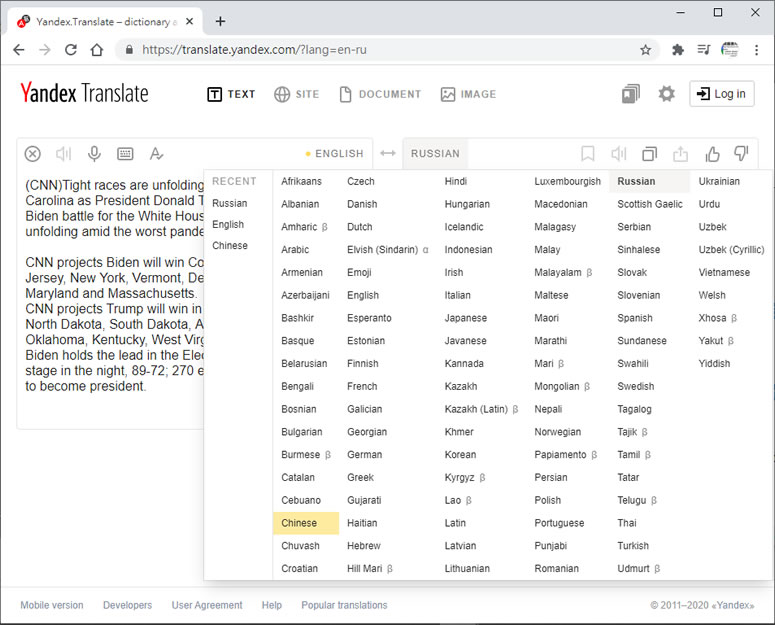Select the bold Russian language entry

click(x=649, y=181)
